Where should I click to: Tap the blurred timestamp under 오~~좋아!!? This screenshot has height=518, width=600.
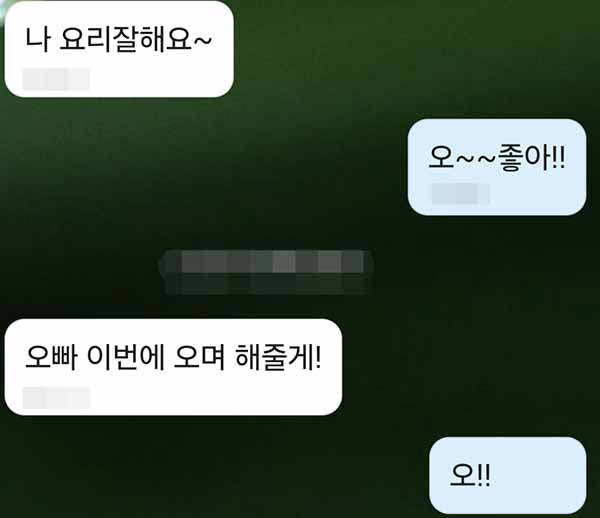tap(460, 194)
